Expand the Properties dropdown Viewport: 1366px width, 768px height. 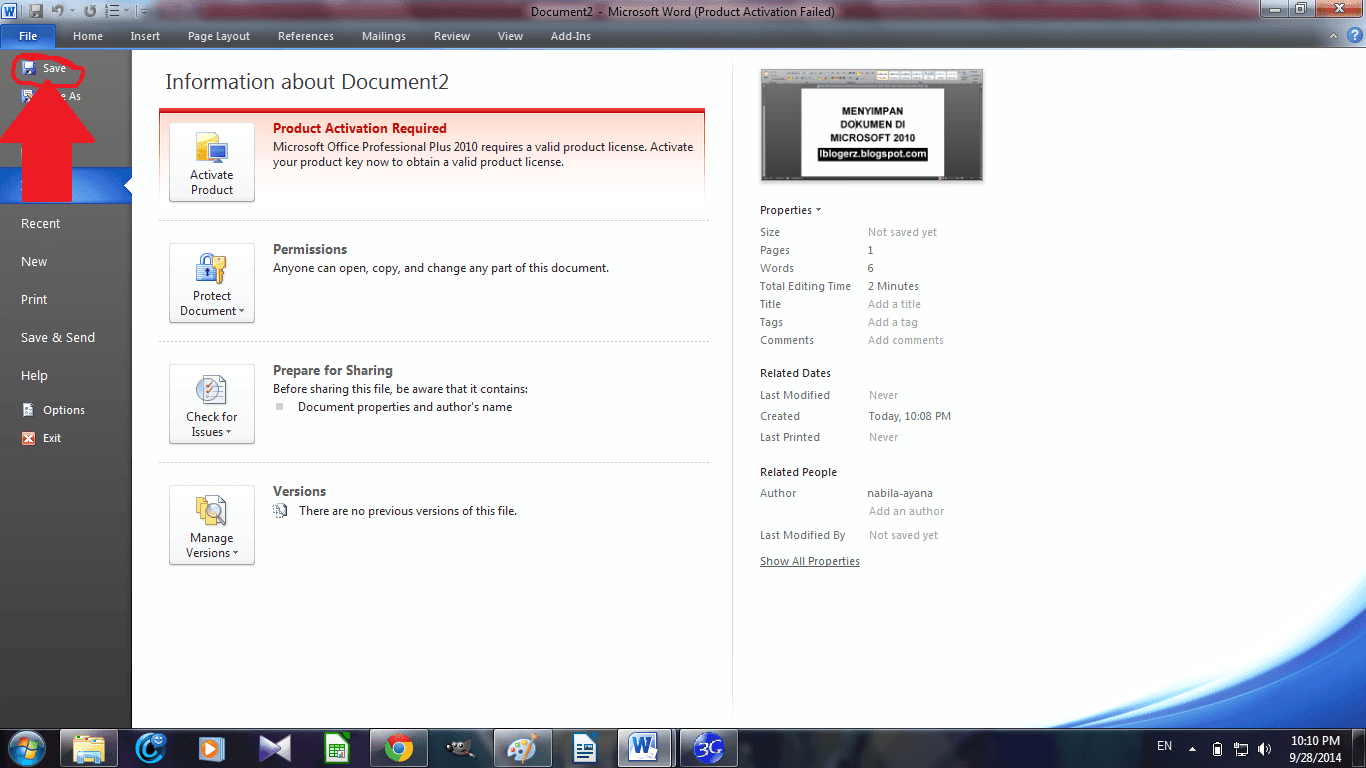(791, 210)
